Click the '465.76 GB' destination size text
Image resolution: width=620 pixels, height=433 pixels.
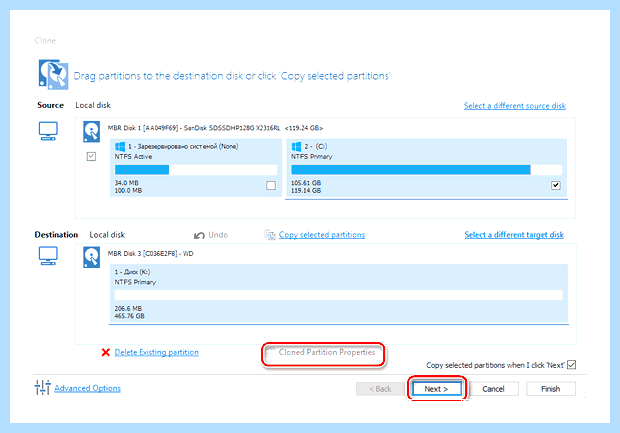click(x=129, y=316)
